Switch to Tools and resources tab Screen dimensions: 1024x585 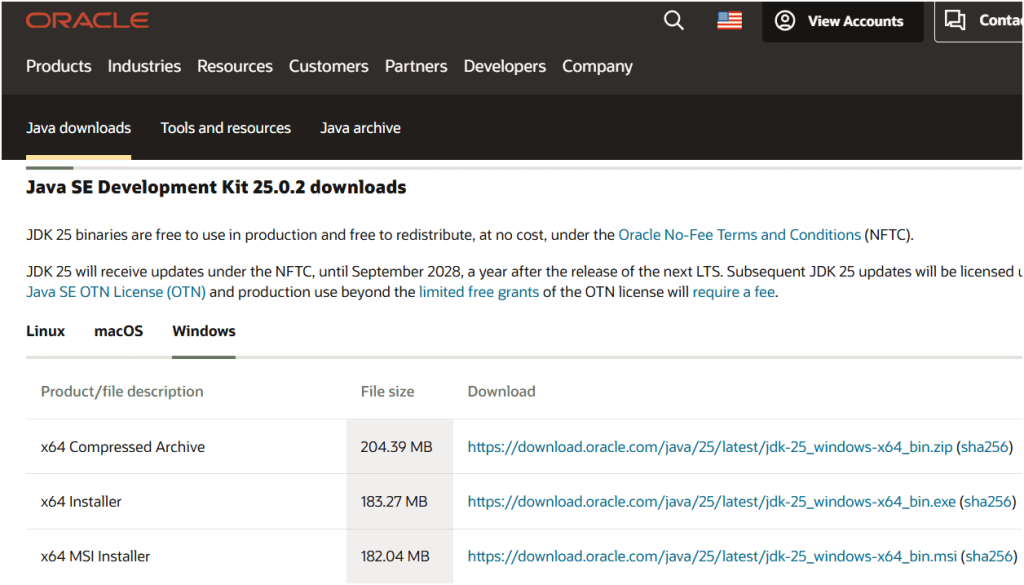coord(225,128)
